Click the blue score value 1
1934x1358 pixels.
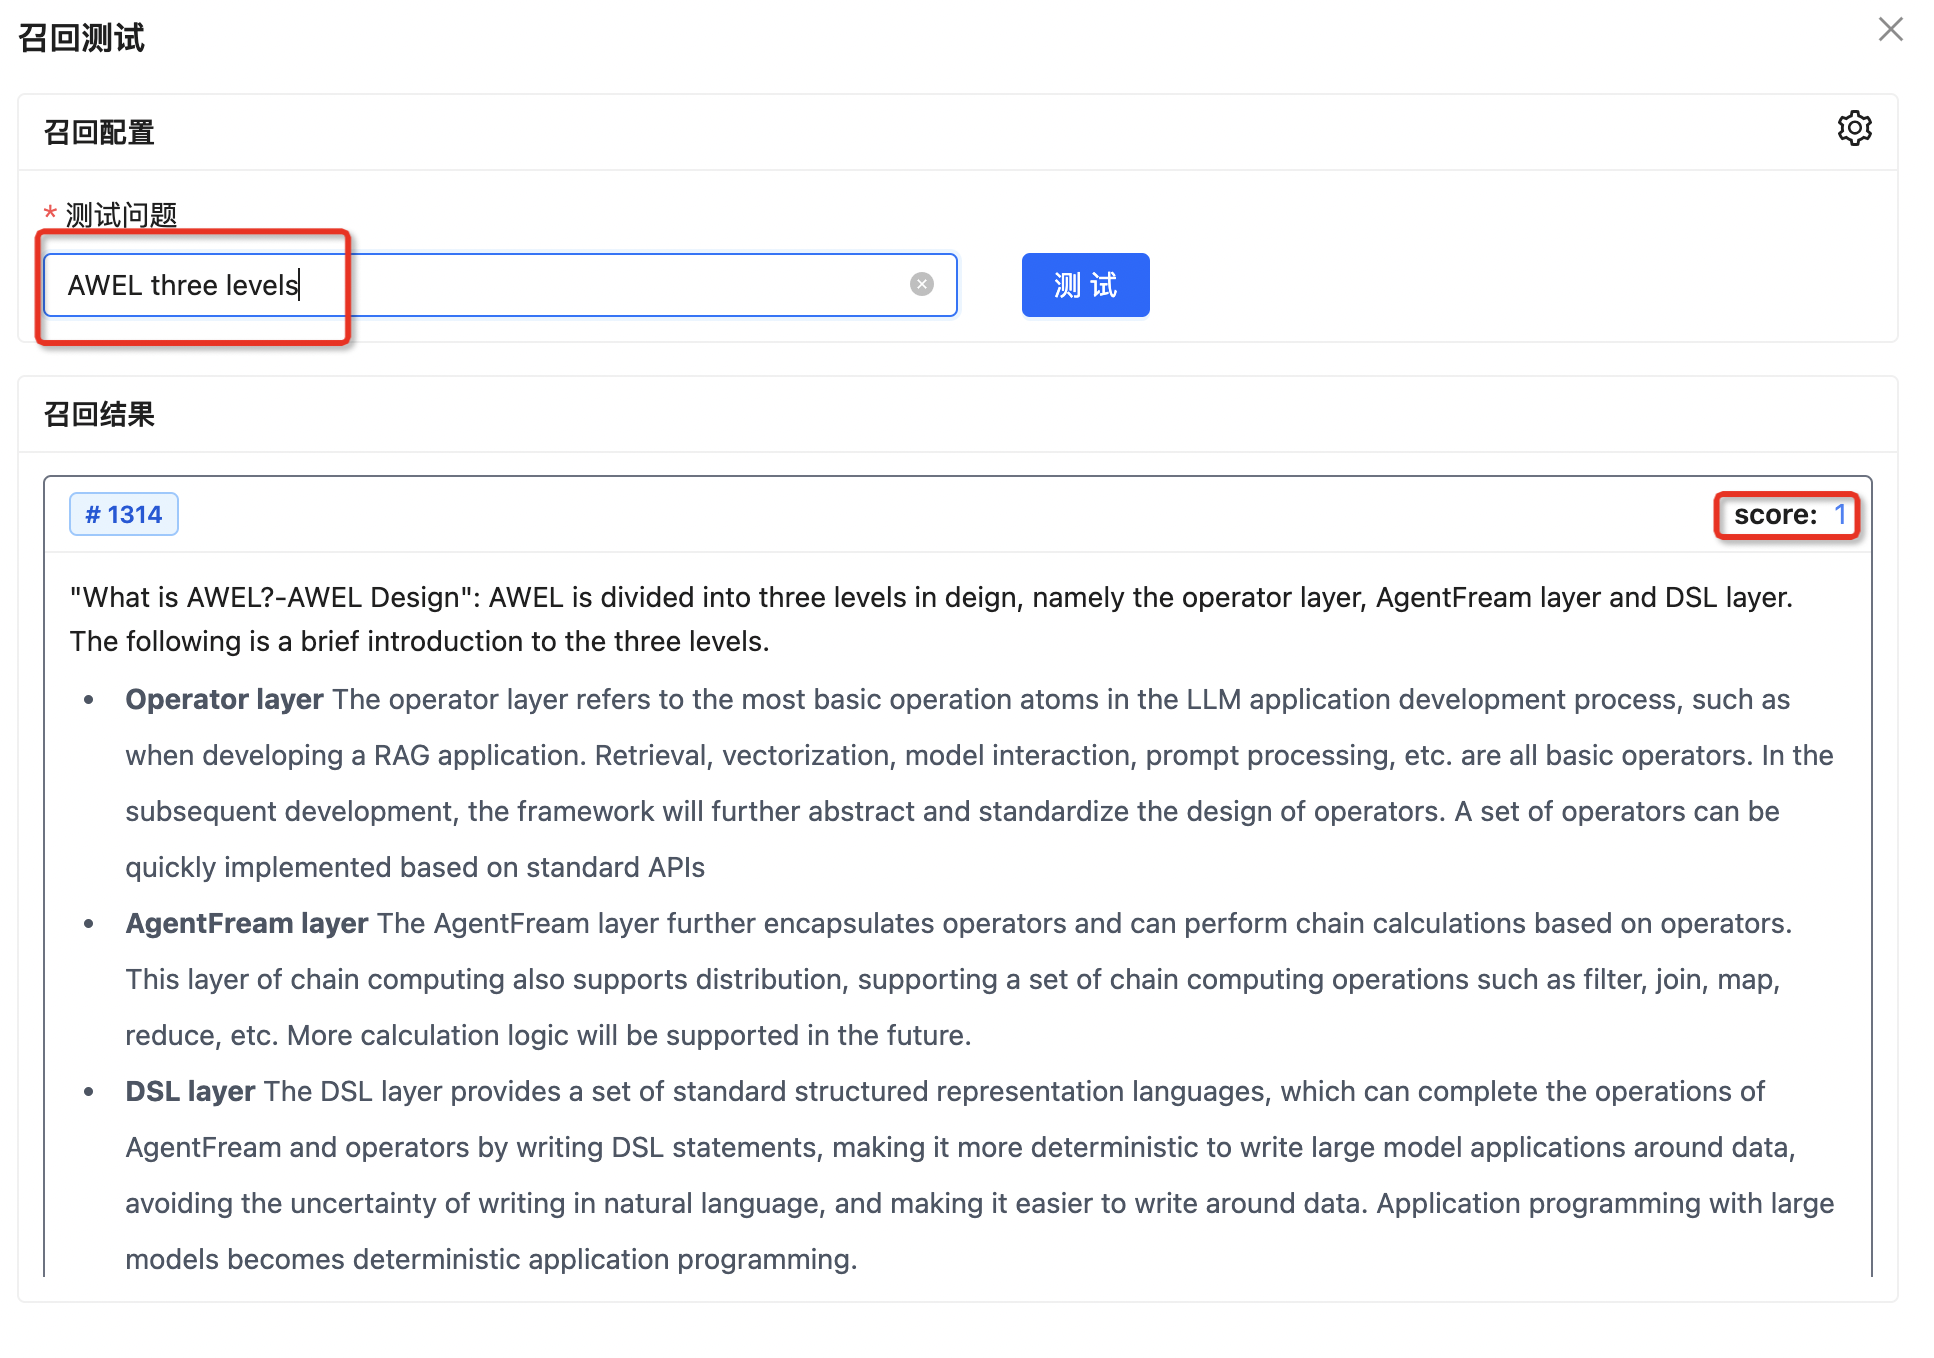tap(1839, 515)
